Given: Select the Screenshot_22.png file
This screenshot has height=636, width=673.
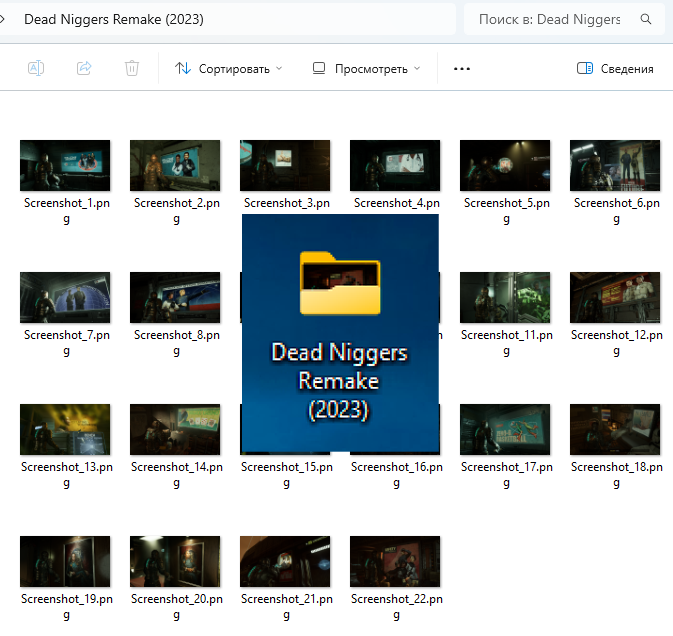Looking at the screenshot, I should [x=395, y=562].
